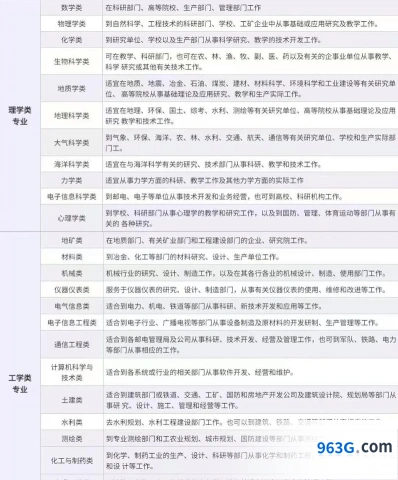Image resolution: width=398 pixels, height=480 pixels.
Task: Click the 生物科学类 major cell
Action: click(x=72, y=61)
